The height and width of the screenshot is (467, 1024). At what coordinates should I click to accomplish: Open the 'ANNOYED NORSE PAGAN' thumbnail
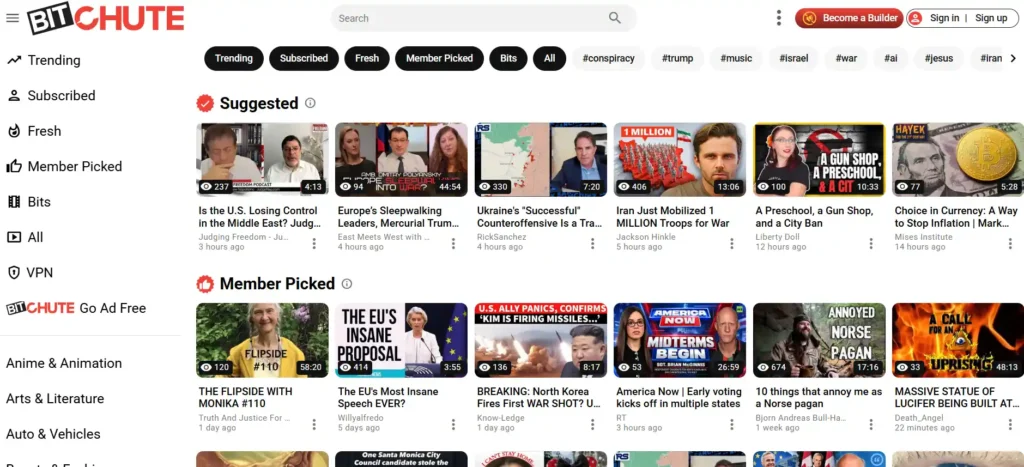tap(819, 340)
